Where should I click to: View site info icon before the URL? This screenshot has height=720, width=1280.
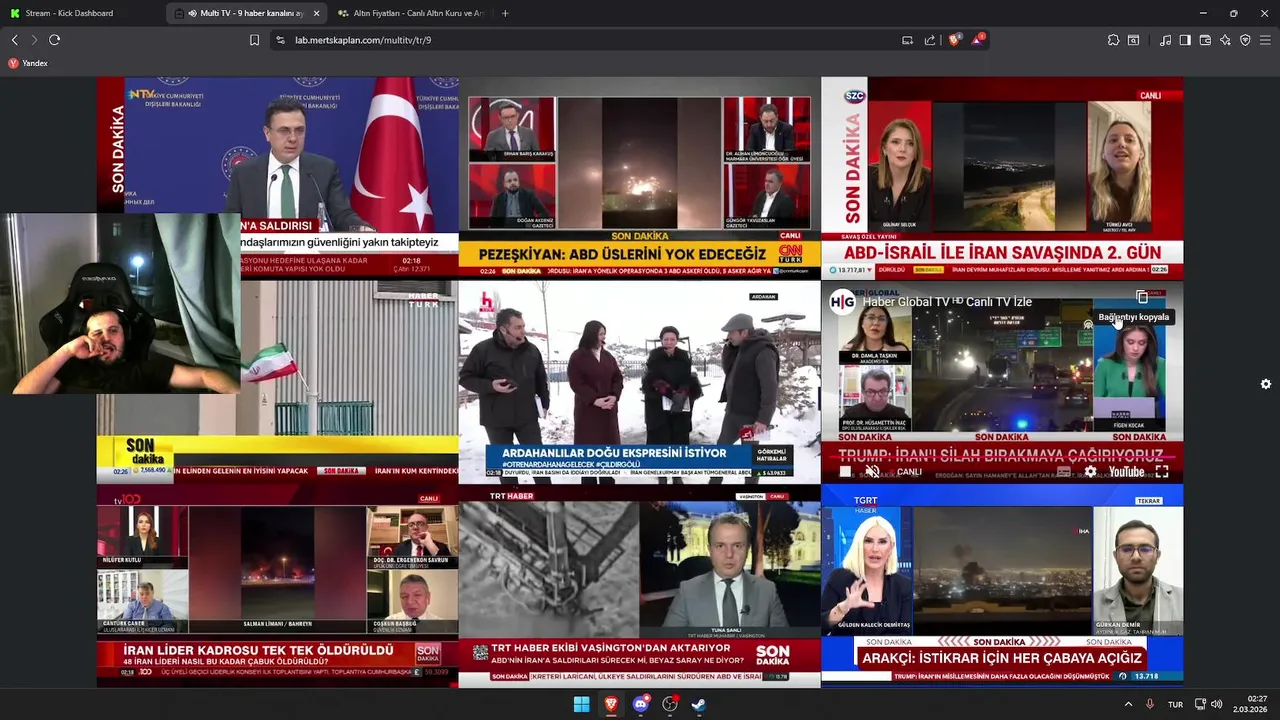tap(280, 40)
